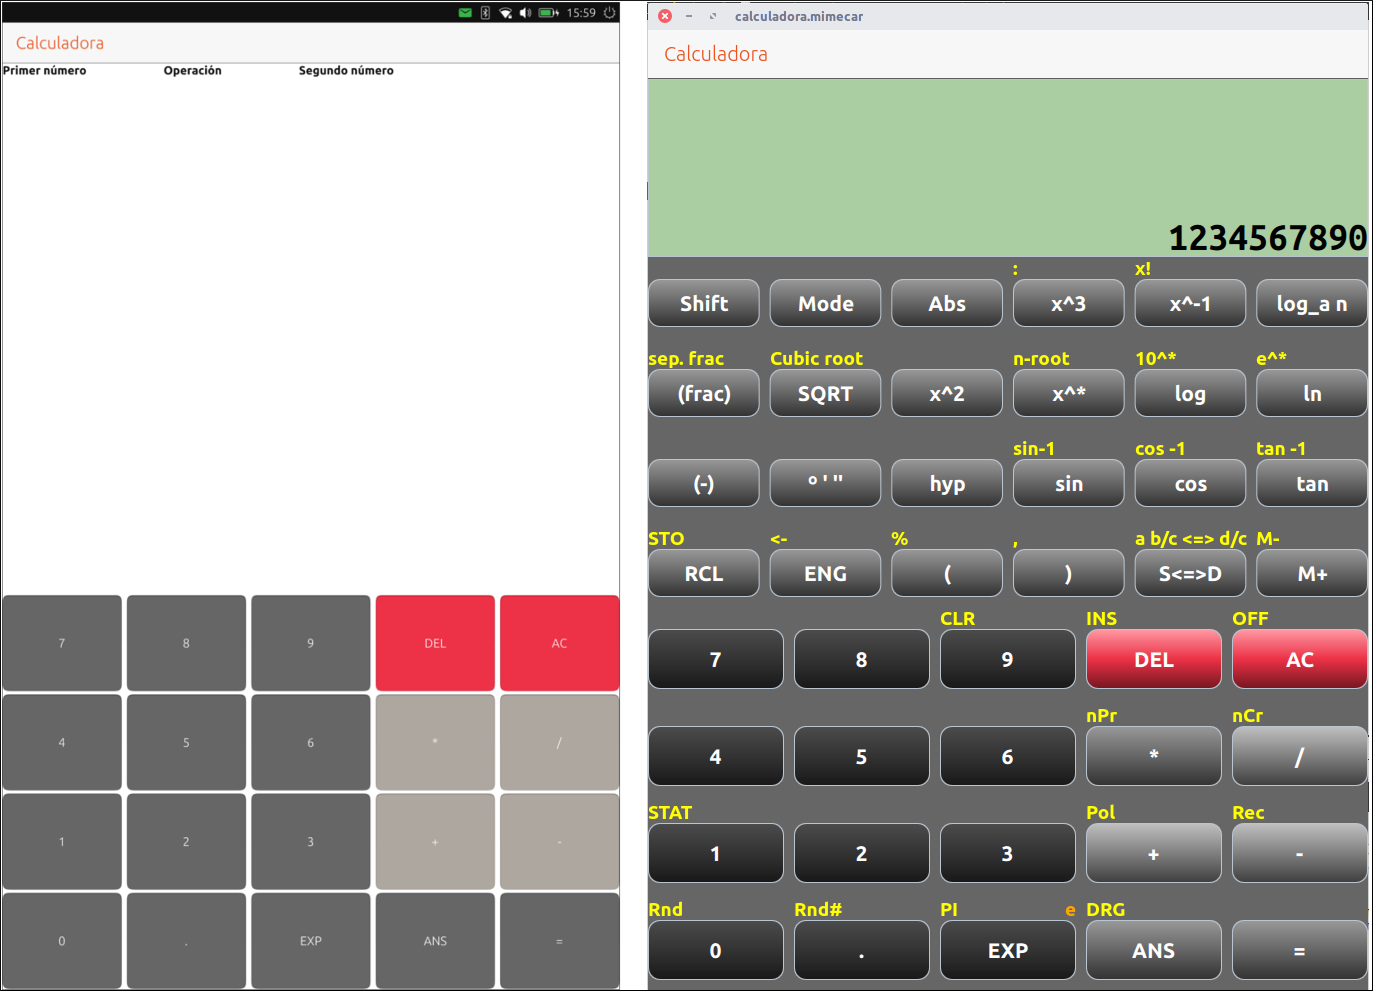Click the equals = button on the scientific calculator

[x=1300, y=950]
